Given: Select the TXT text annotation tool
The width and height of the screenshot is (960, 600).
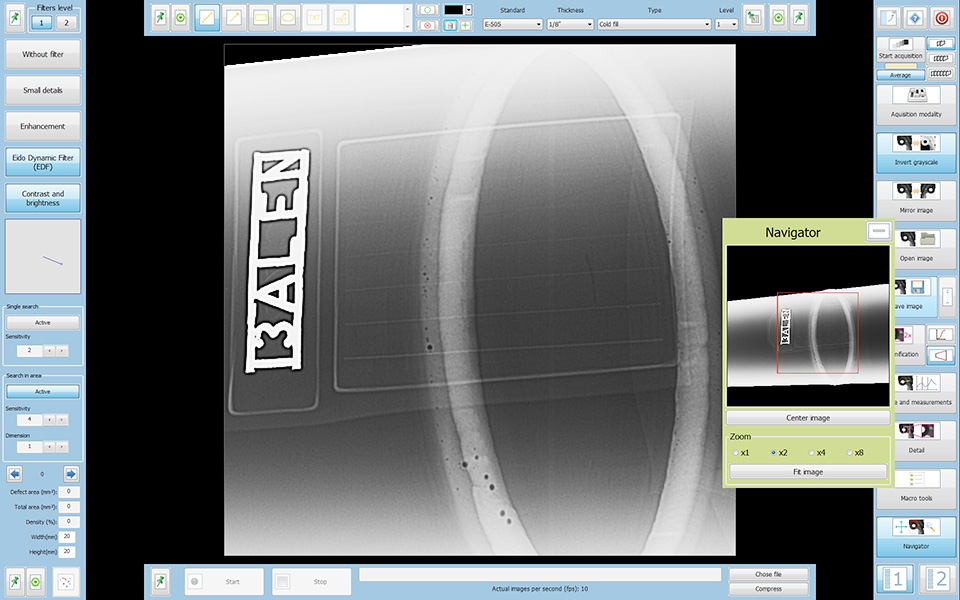Looking at the screenshot, I should tap(315, 18).
